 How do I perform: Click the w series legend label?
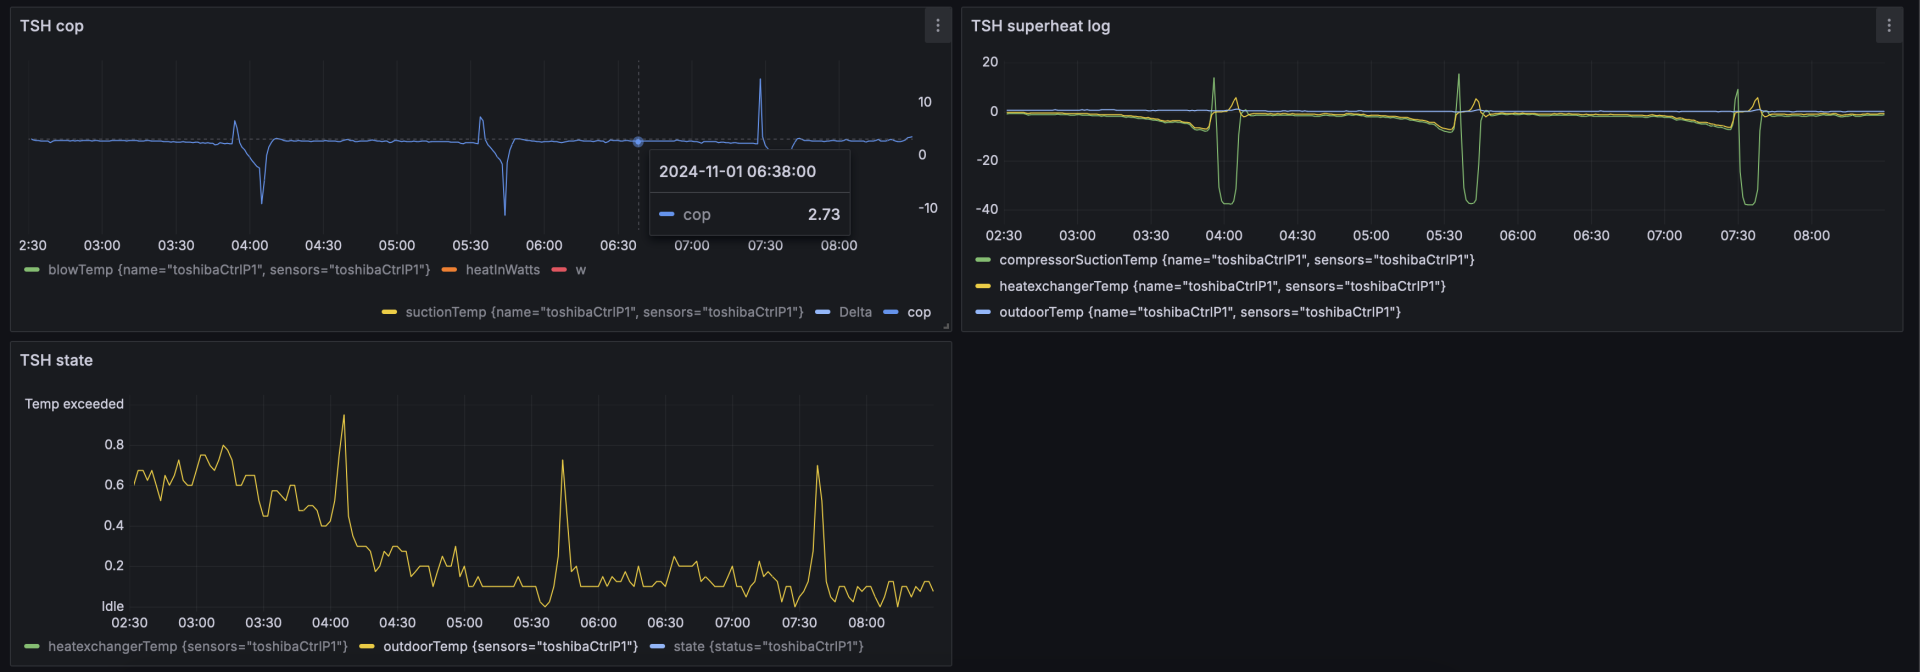581,270
